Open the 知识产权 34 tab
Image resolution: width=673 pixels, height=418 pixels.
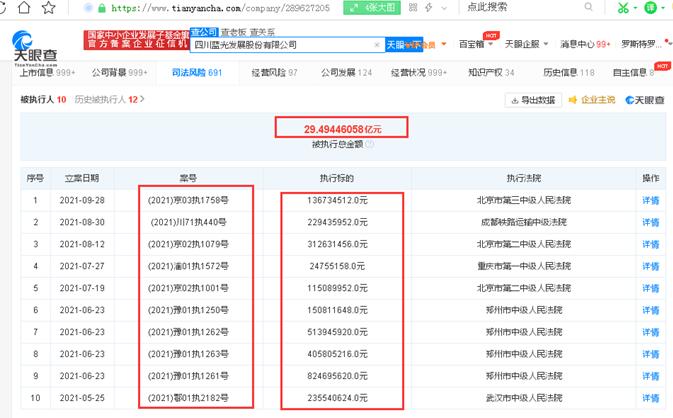coord(491,73)
